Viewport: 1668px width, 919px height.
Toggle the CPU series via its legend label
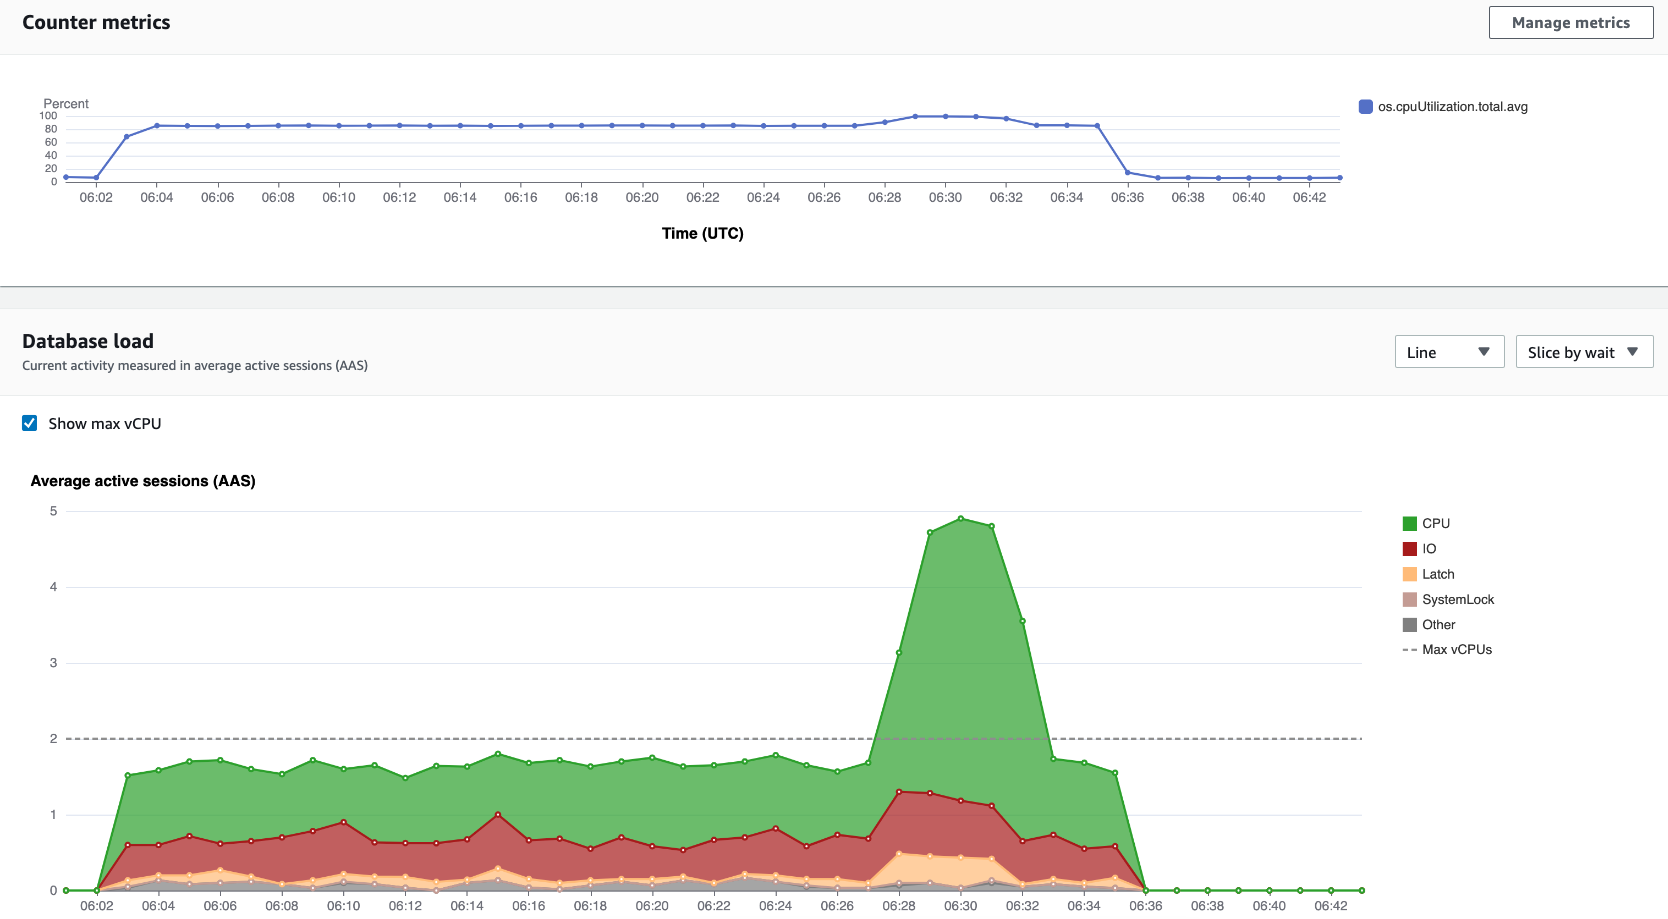(1434, 522)
